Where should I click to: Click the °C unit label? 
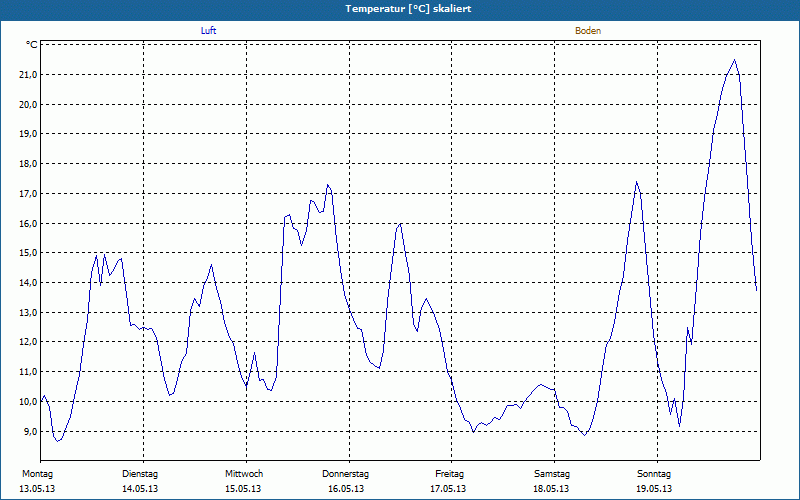click(32, 45)
